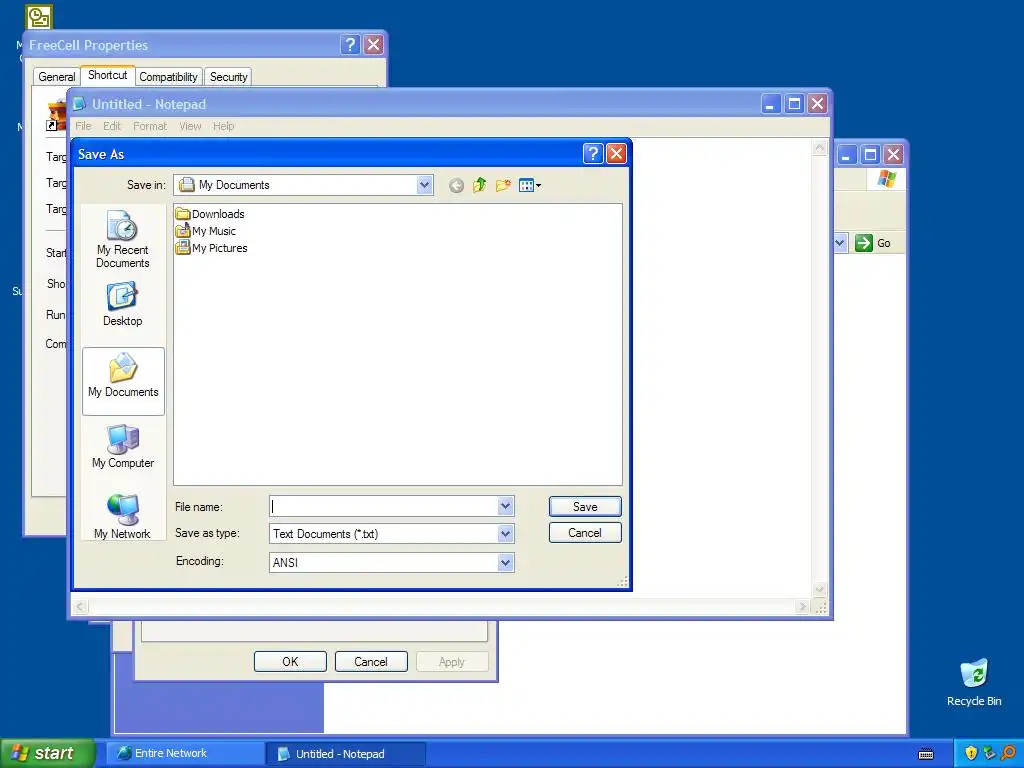Select My Computer in the places bar
This screenshot has width=1024, height=768.
(123, 447)
